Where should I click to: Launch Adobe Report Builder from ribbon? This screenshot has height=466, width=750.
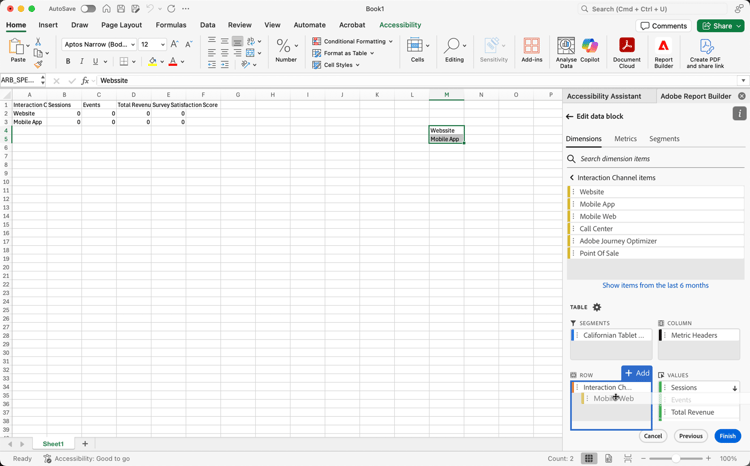tap(663, 53)
